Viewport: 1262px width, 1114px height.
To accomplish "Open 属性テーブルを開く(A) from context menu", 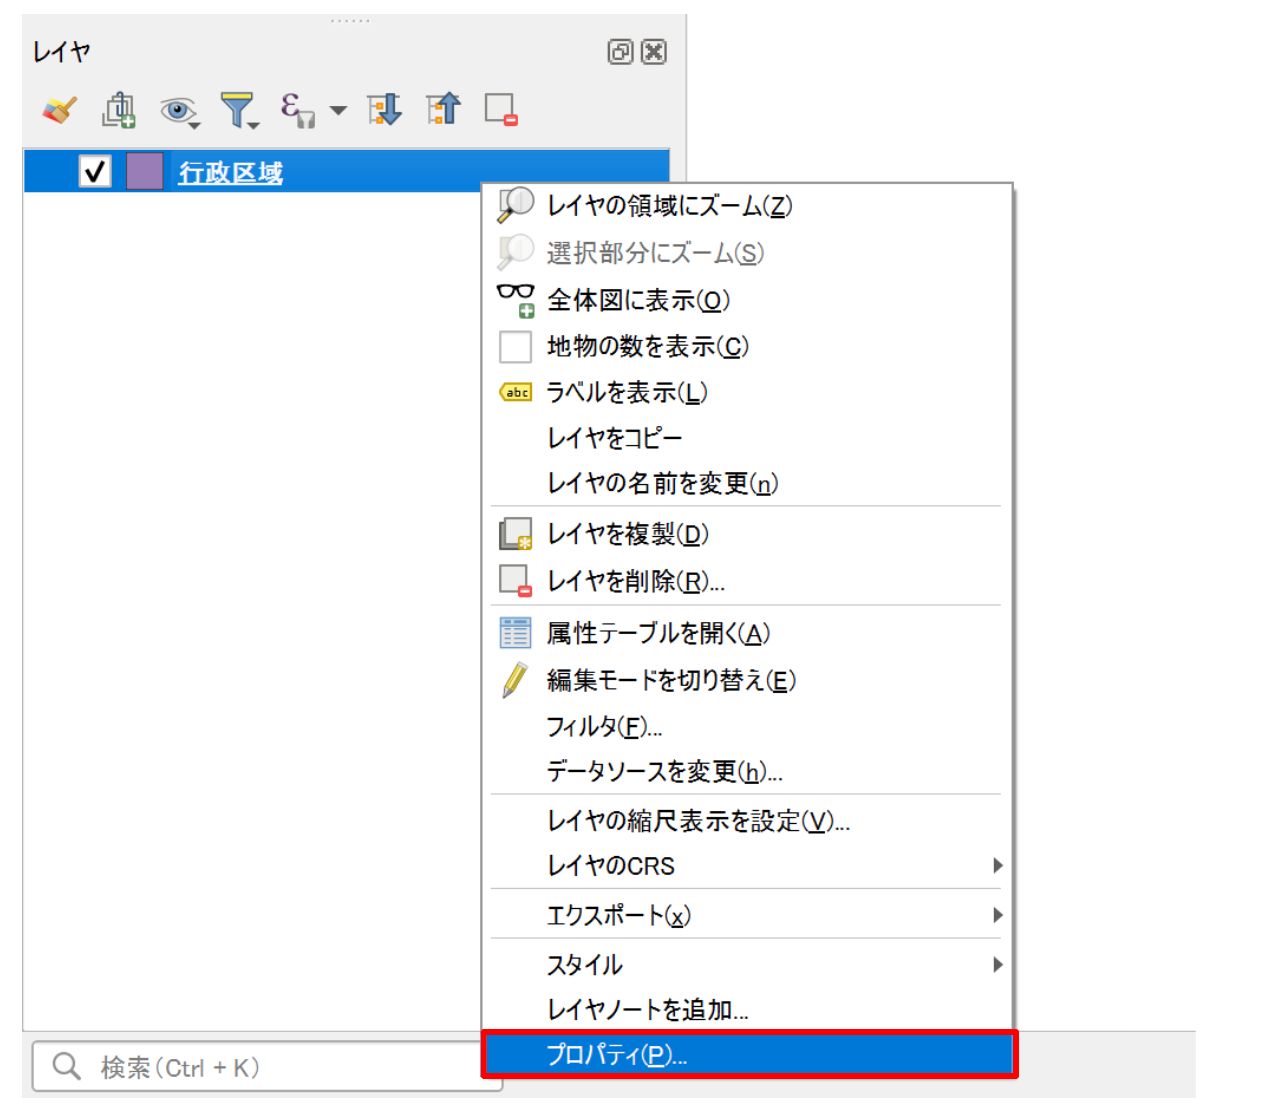I will point(746,633).
